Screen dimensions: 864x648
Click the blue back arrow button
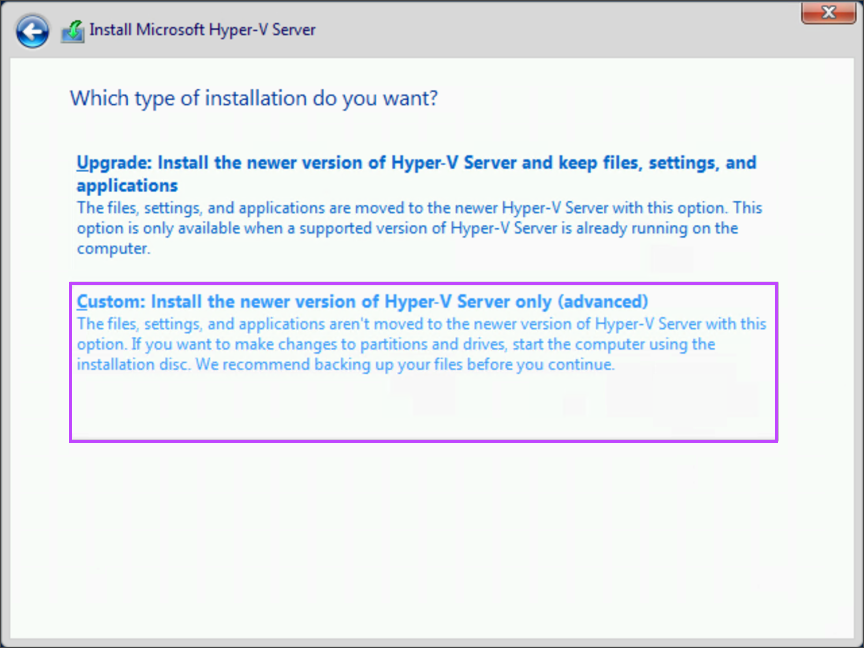(x=32, y=30)
